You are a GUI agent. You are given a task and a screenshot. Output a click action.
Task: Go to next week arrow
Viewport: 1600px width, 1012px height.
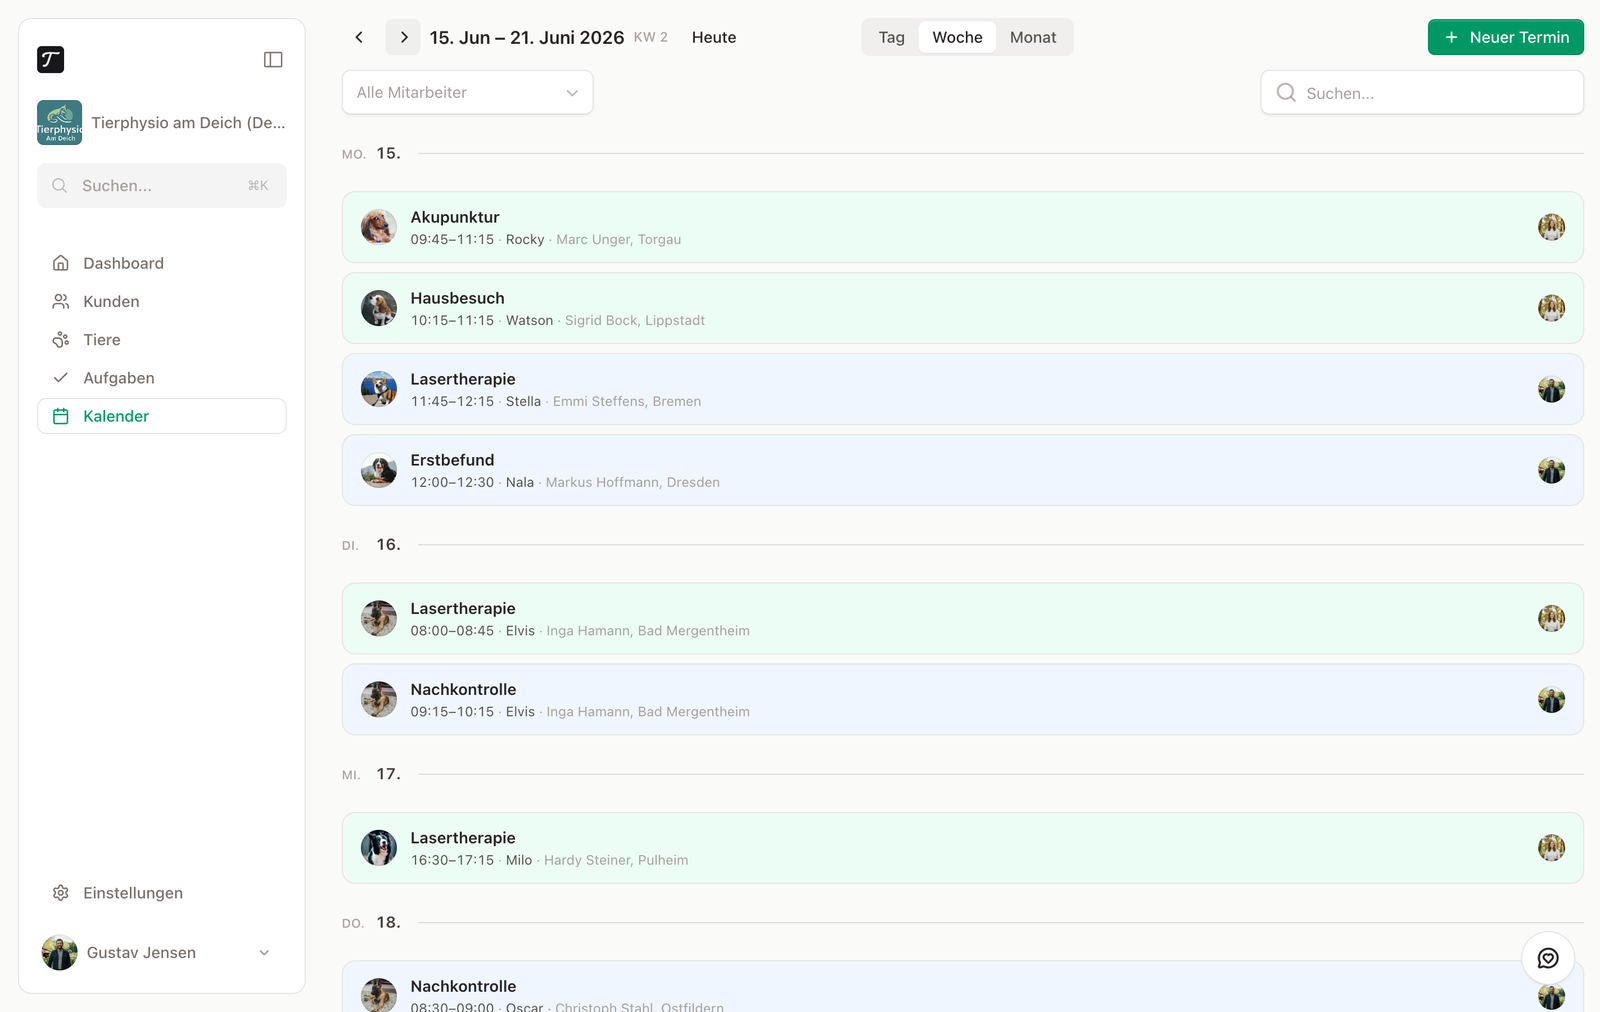point(404,37)
